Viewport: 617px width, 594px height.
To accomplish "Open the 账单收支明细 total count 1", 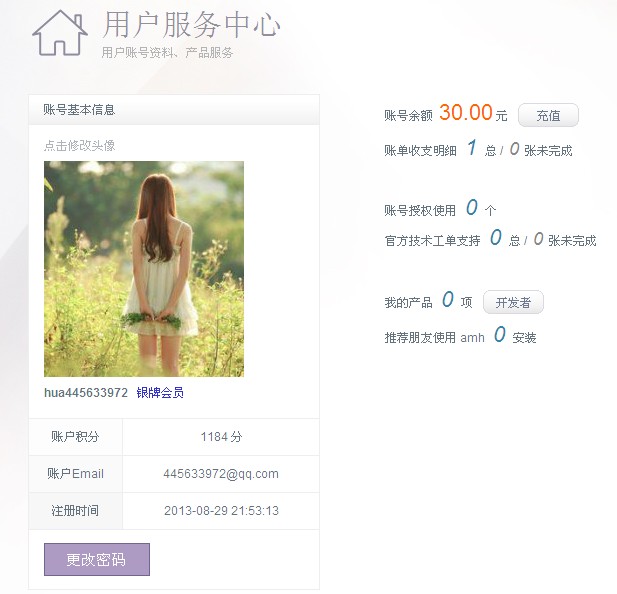I will [471, 149].
